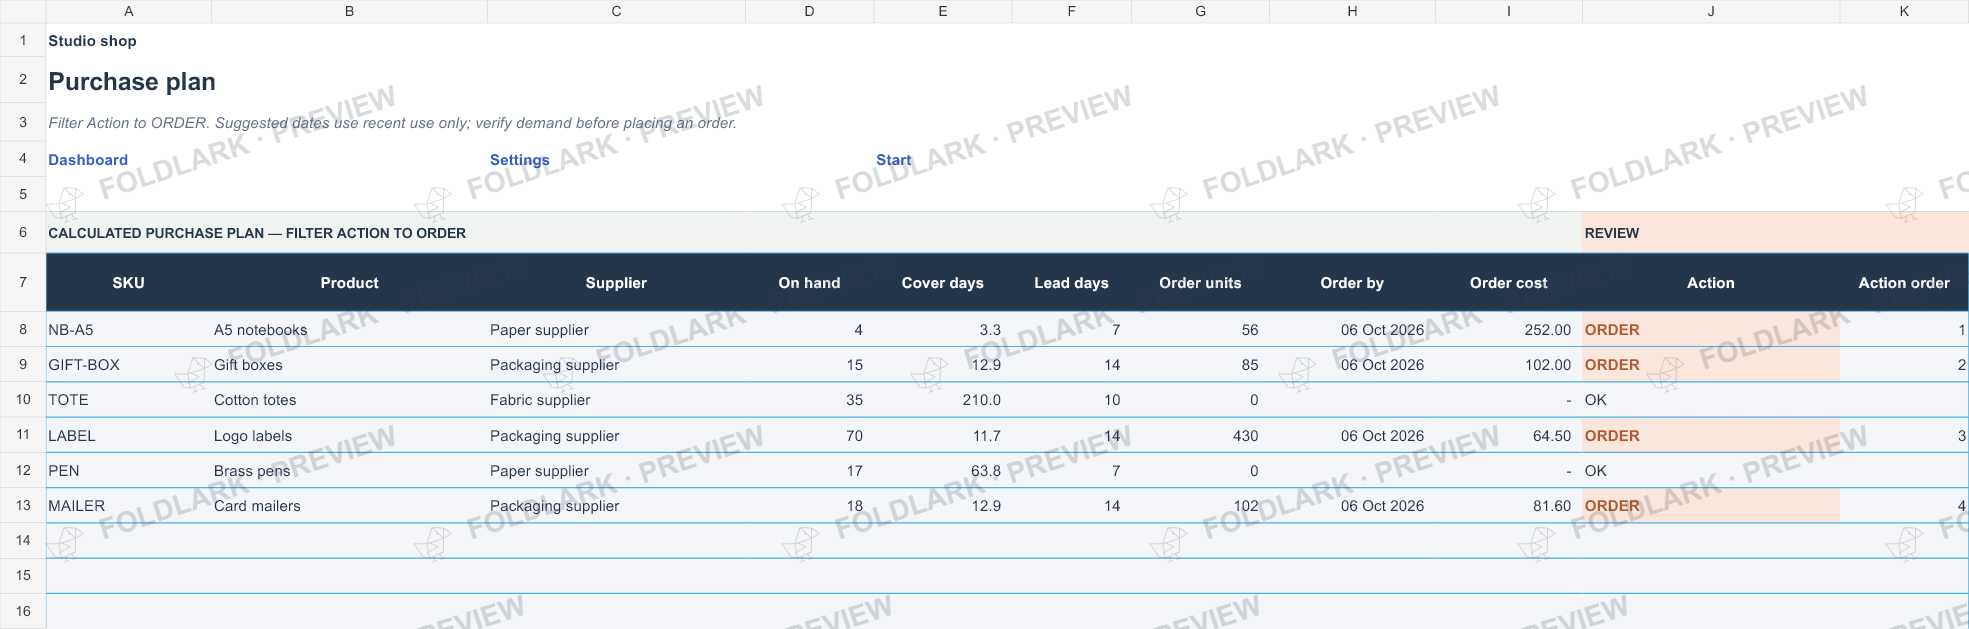Click the PEN SKU cell

pos(129,471)
